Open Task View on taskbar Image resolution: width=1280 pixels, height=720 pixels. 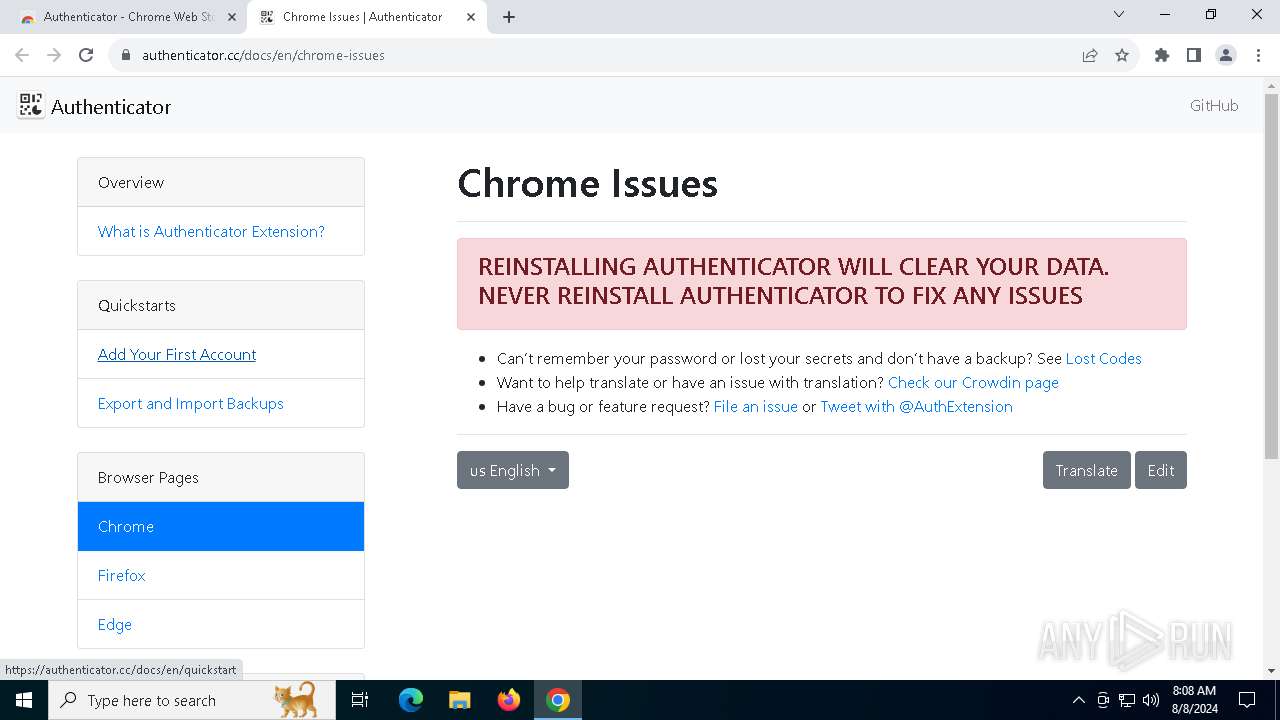[360, 700]
